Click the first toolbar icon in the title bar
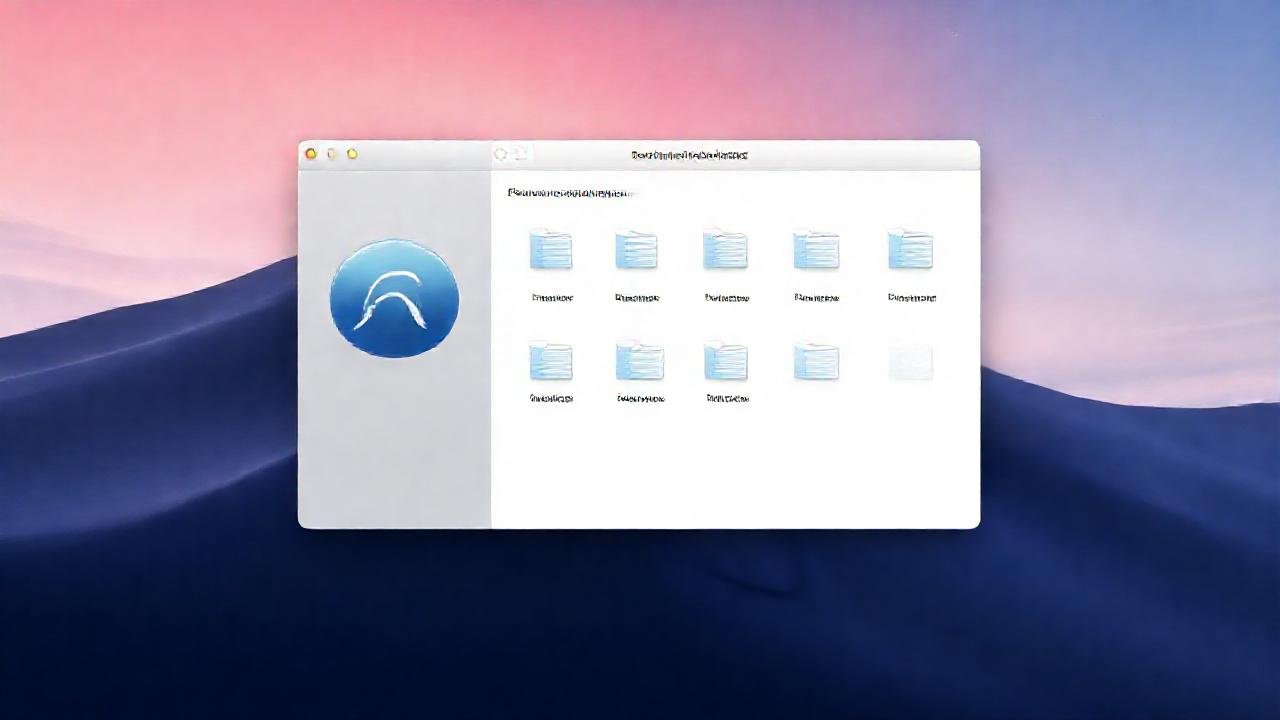Image resolution: width=1280 pixels, height=720 pixels. (501, 154)
